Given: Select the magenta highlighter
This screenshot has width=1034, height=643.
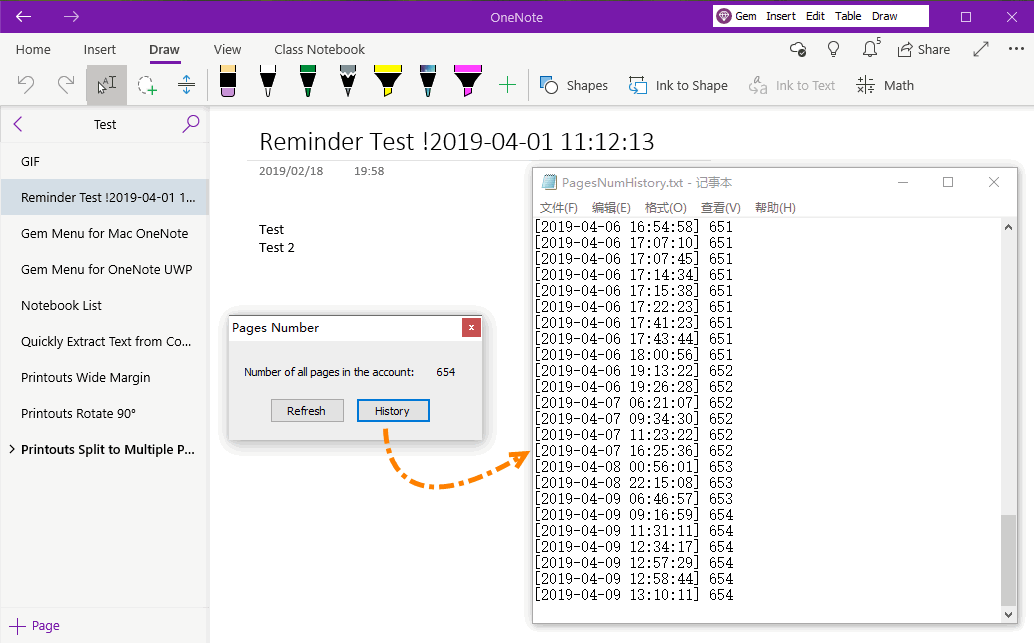Looking at the screenshot, I should (x=468, y=81).
